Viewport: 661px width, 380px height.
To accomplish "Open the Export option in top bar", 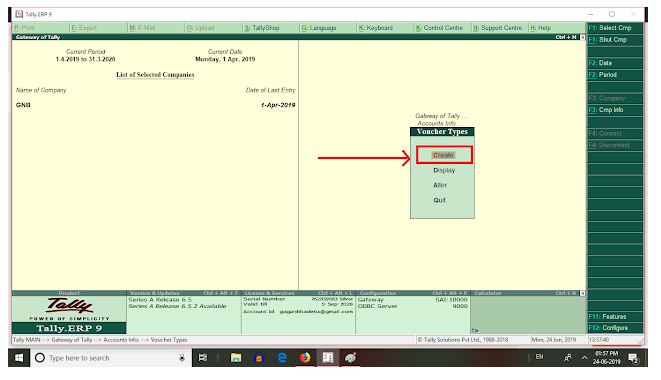I will pyautogui.click(x=98, y=28).
